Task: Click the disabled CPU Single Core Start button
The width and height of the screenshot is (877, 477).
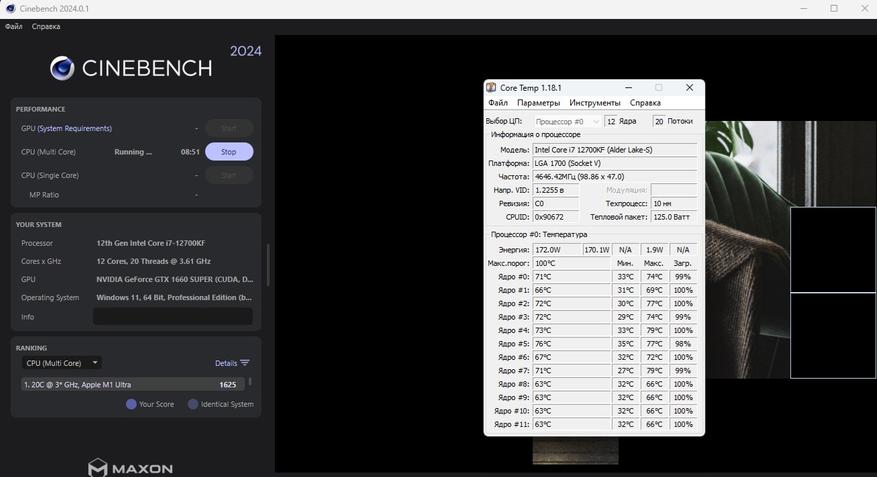Action: [x=229, y=175]
